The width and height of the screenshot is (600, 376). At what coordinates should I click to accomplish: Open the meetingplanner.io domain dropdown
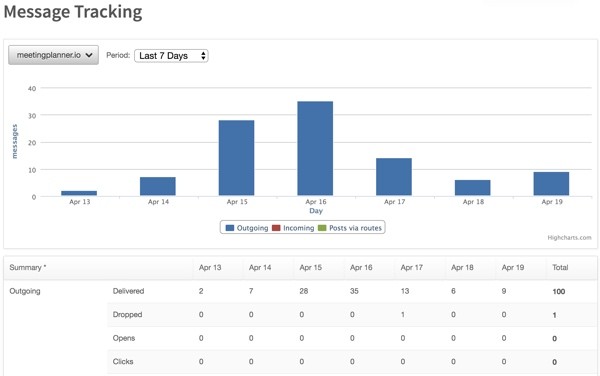click(53, 55)
